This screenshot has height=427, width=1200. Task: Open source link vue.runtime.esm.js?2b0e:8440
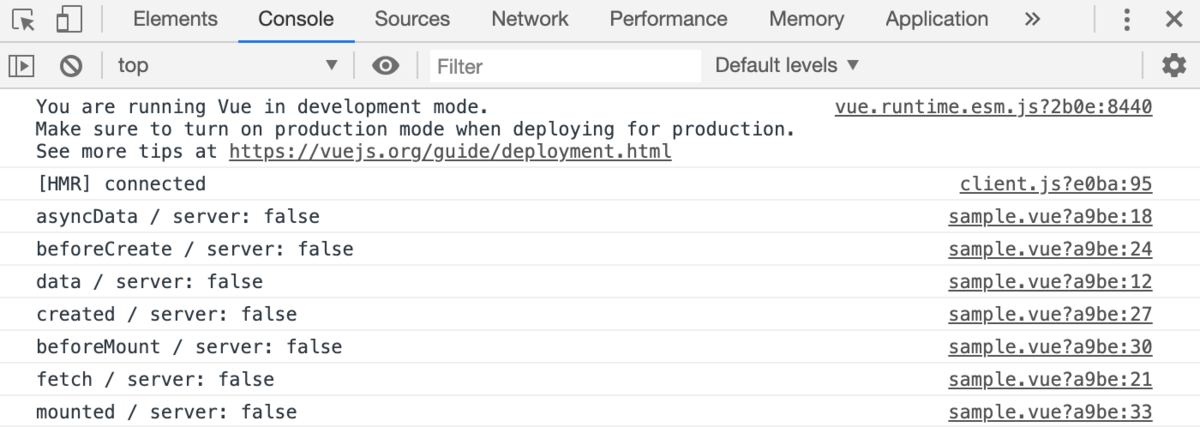994,107
